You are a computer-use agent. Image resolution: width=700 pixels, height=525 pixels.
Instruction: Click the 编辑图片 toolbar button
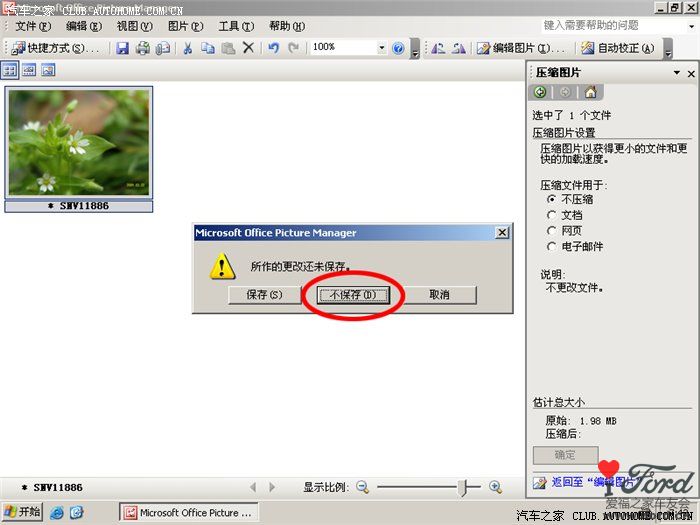tap(521, 48)
